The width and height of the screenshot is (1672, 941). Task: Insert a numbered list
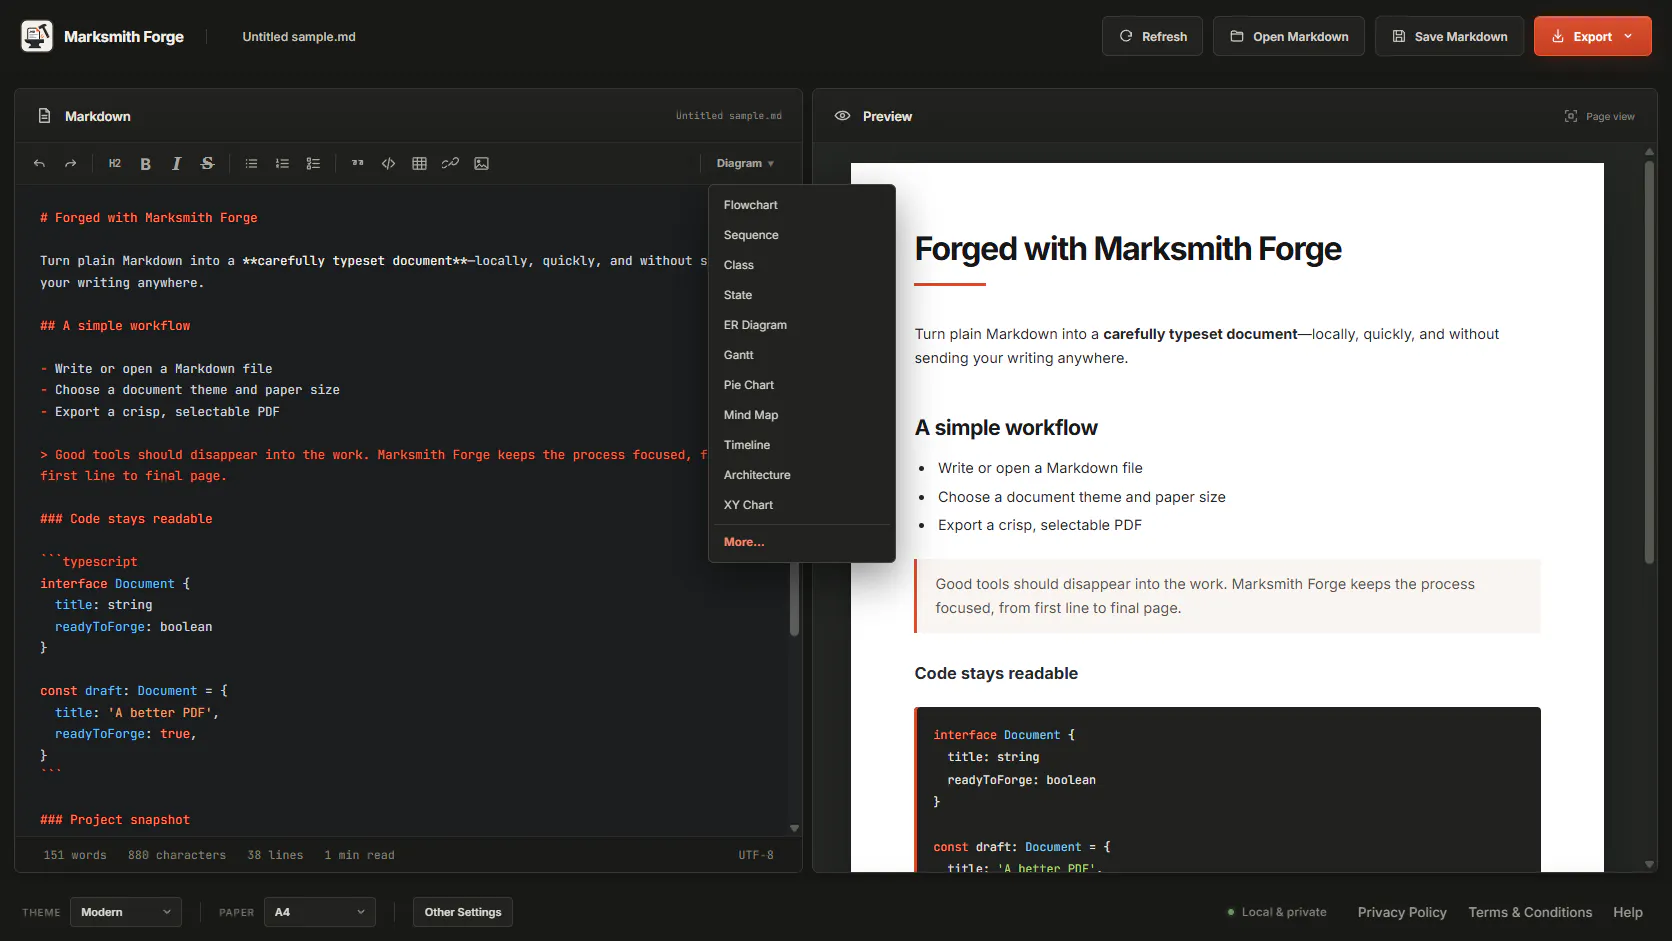pyautogui.click(x=283, y=163)
